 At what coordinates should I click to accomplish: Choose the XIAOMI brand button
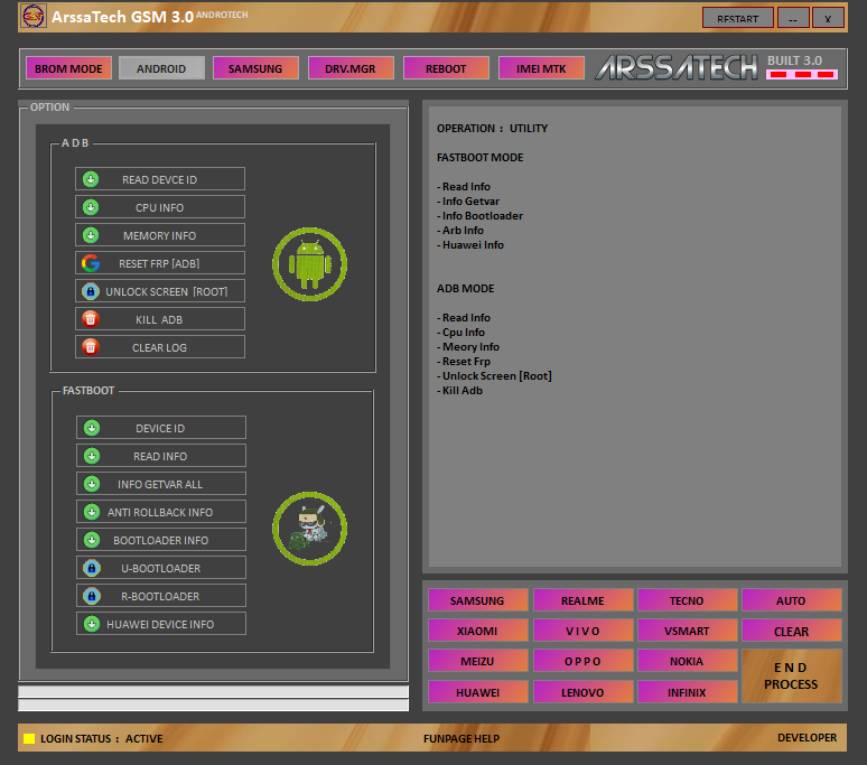click(x=477, y=631)
